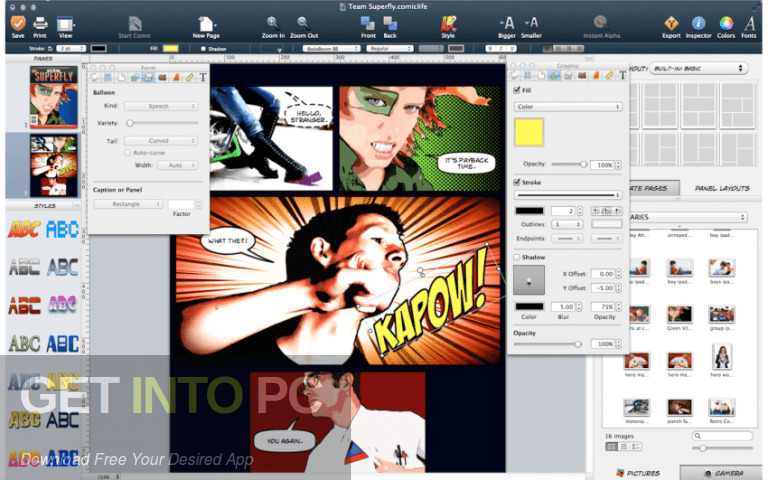This screenshot has height=480, width=768.
Task: Open the Built-in Basic layout dropdown
Action: 699,68
